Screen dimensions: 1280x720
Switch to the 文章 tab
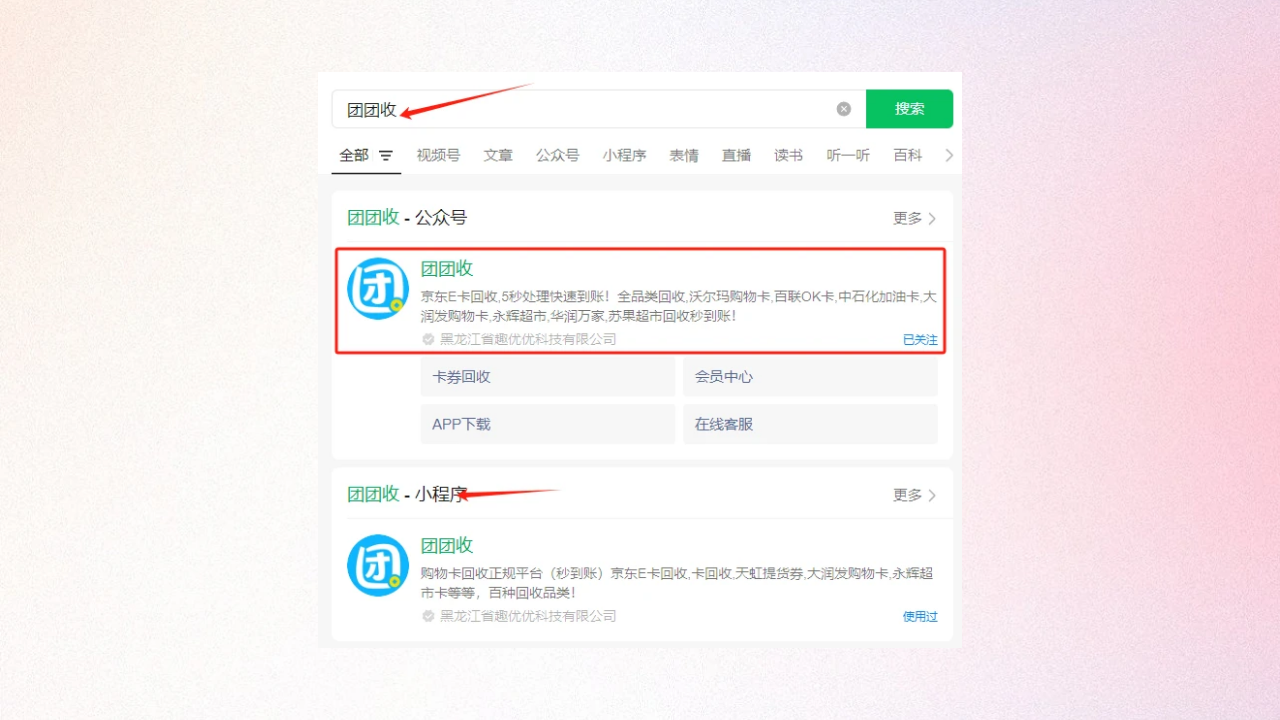click(x=498, y=155)
